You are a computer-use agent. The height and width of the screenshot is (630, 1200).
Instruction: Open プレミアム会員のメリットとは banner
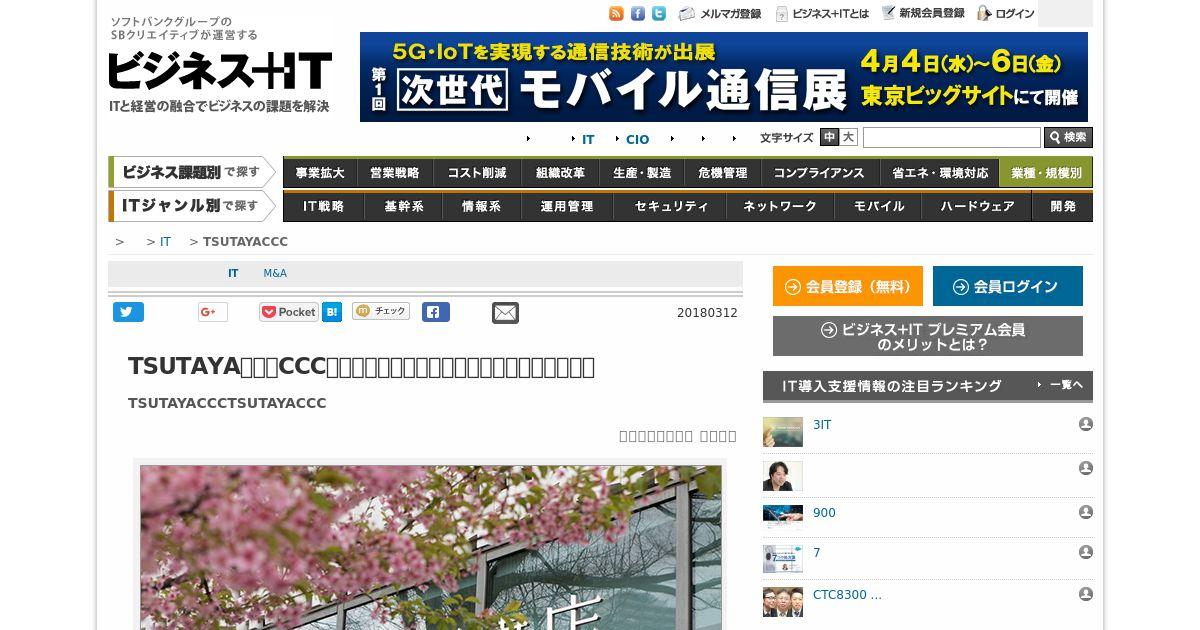(928, 336)
